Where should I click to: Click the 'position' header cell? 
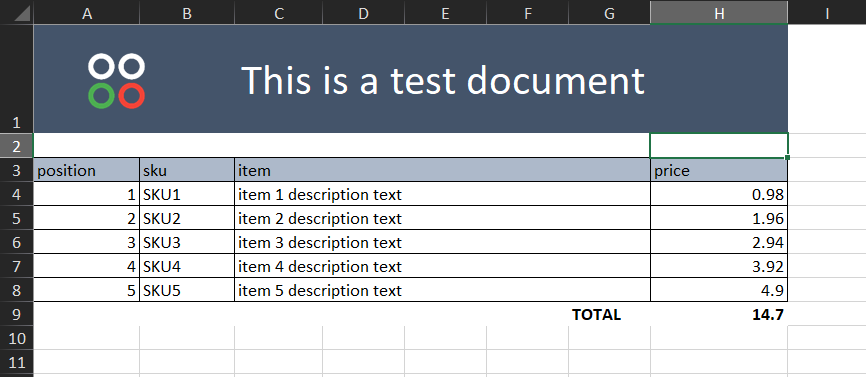tap(86, 170)
